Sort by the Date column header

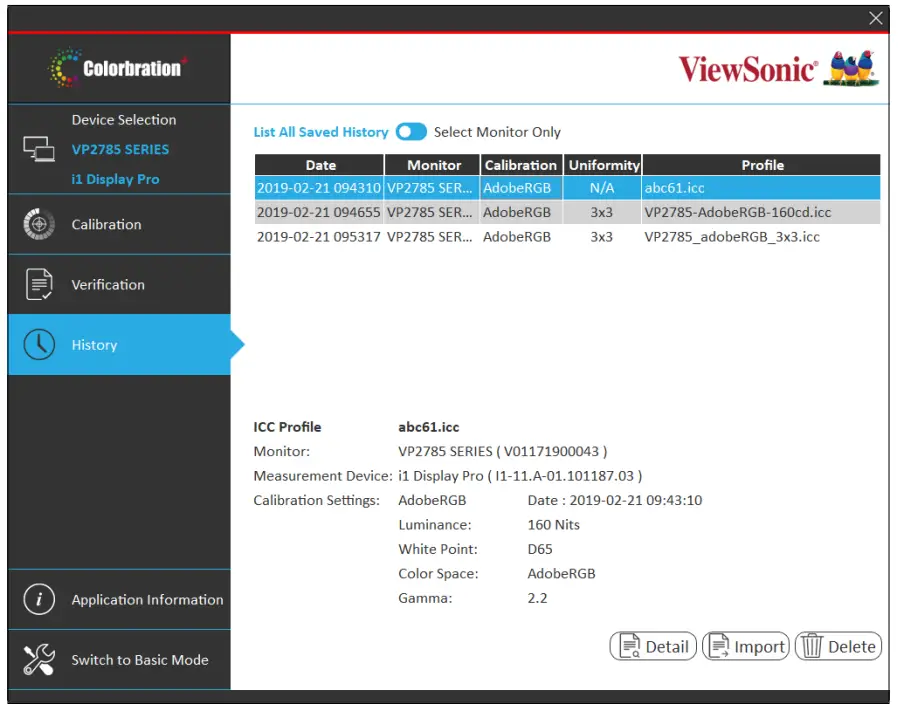(x=320, y=165)
